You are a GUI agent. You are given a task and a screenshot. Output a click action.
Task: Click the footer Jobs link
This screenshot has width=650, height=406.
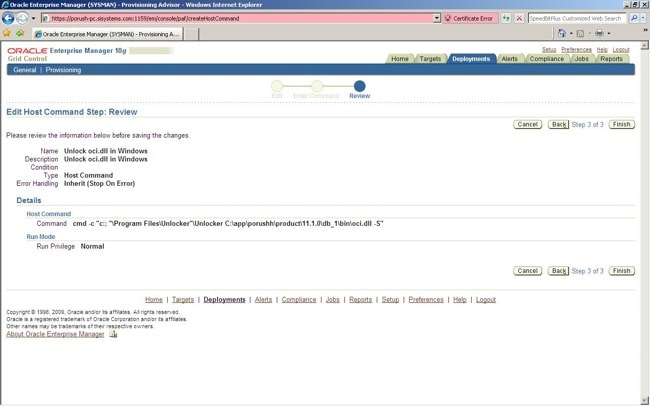pyautogui.click(x=332, y=299)
